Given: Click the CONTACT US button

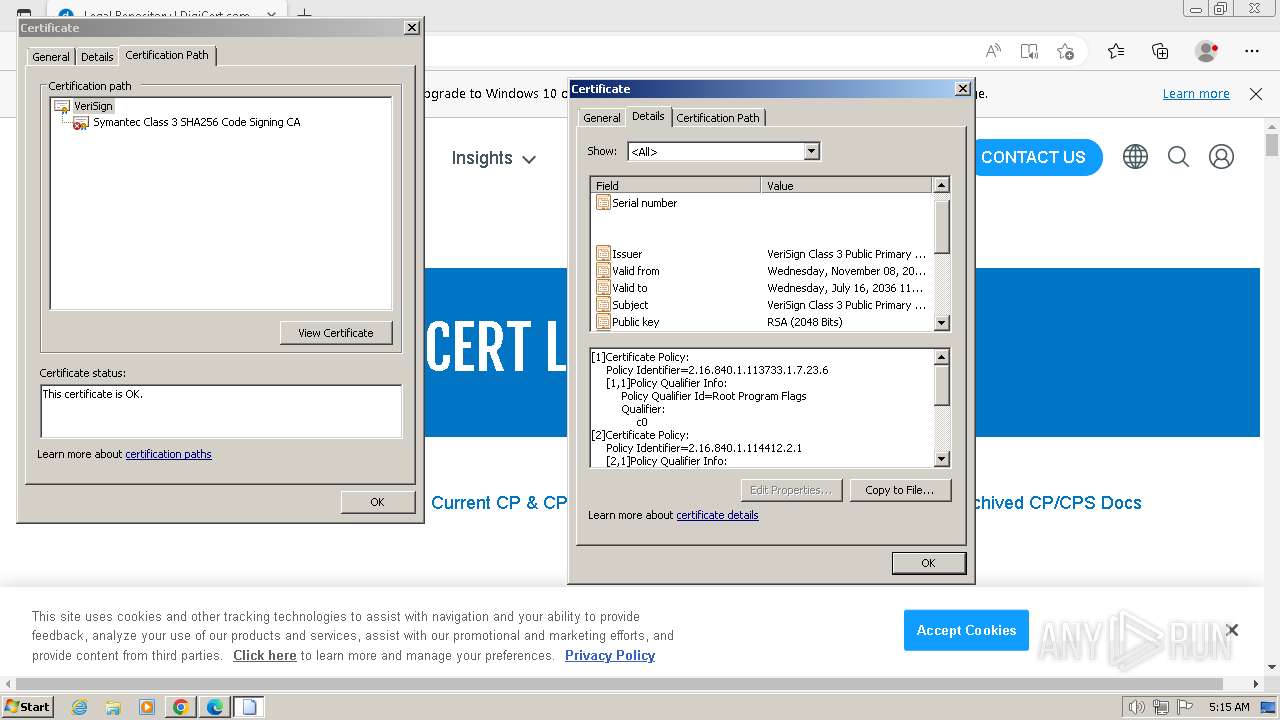Looking at the screenshot, I should [x=1033, y=157].
